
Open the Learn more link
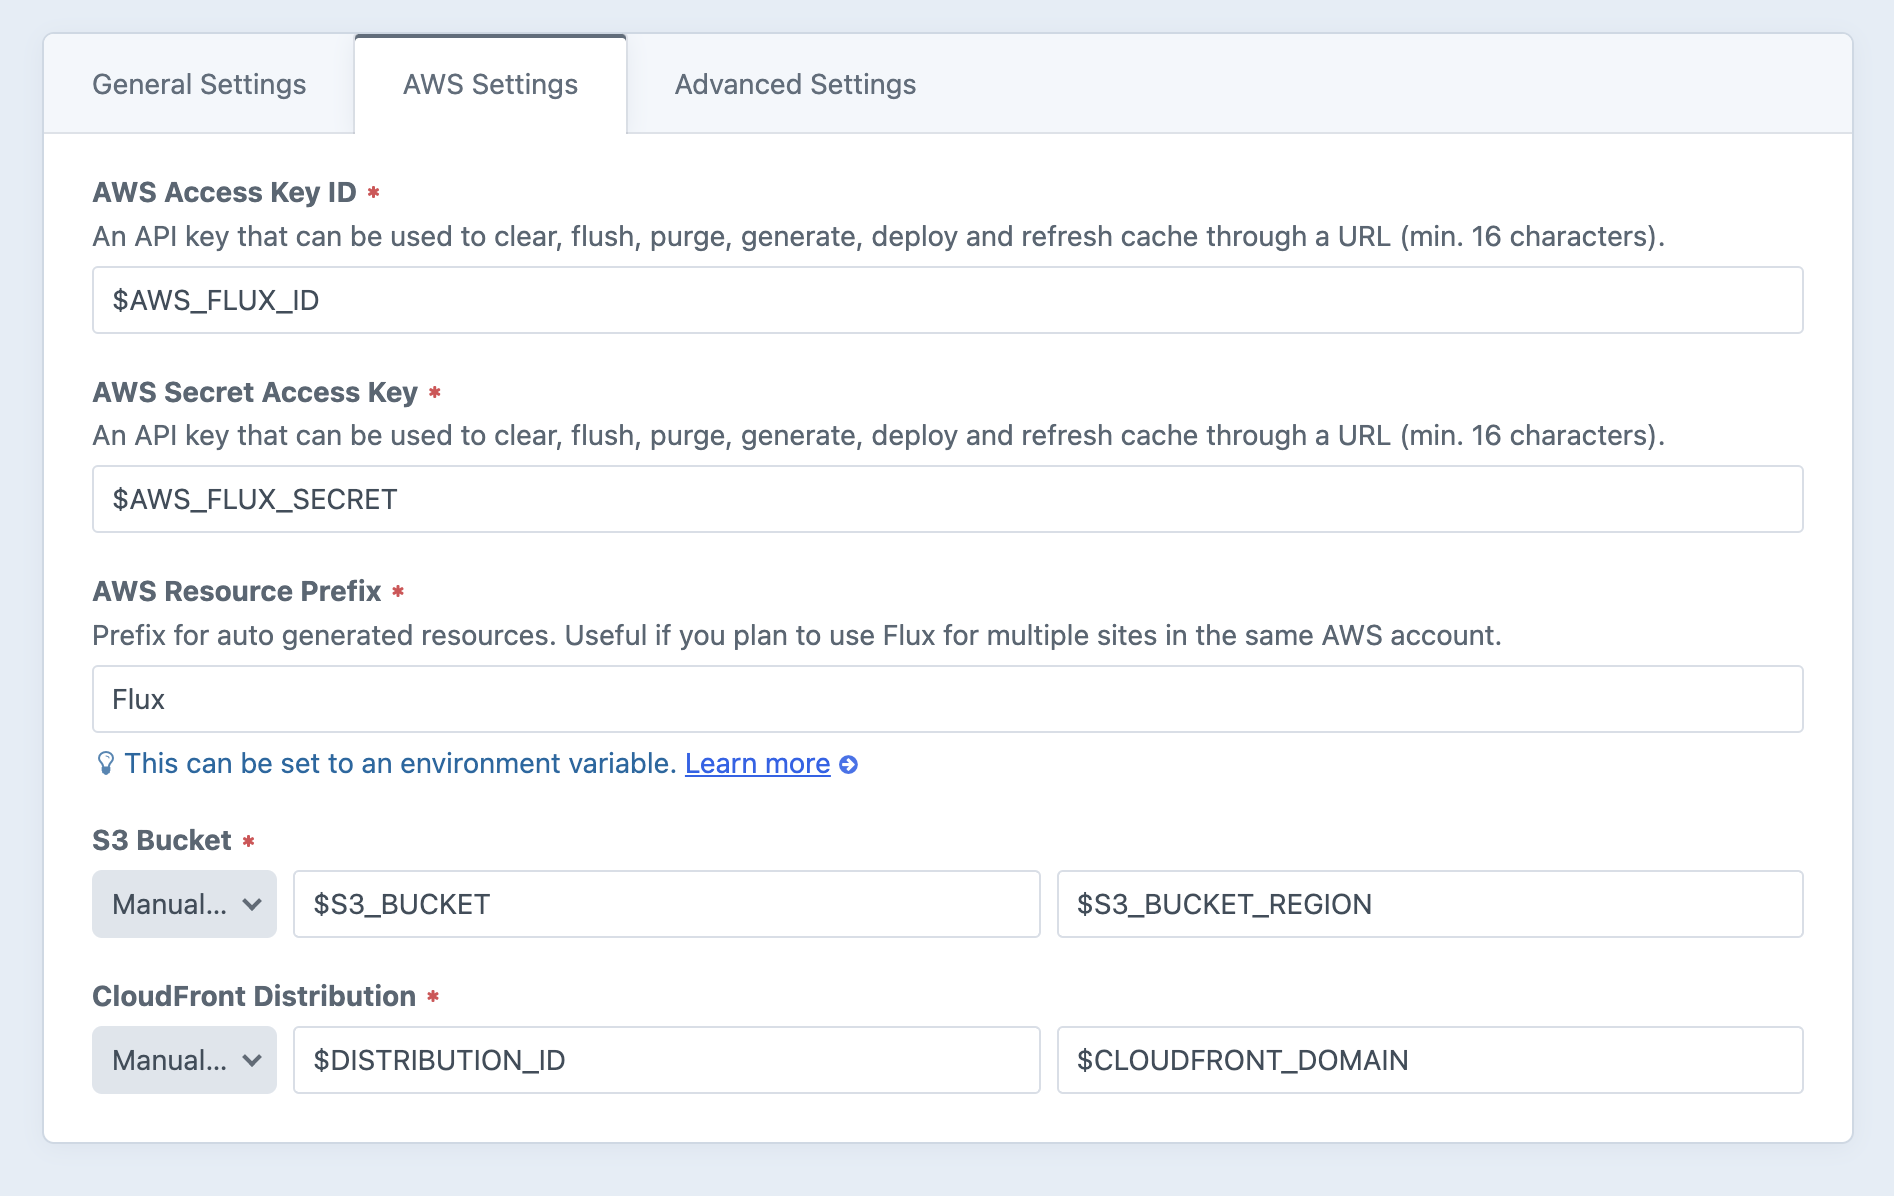[757, 763]
